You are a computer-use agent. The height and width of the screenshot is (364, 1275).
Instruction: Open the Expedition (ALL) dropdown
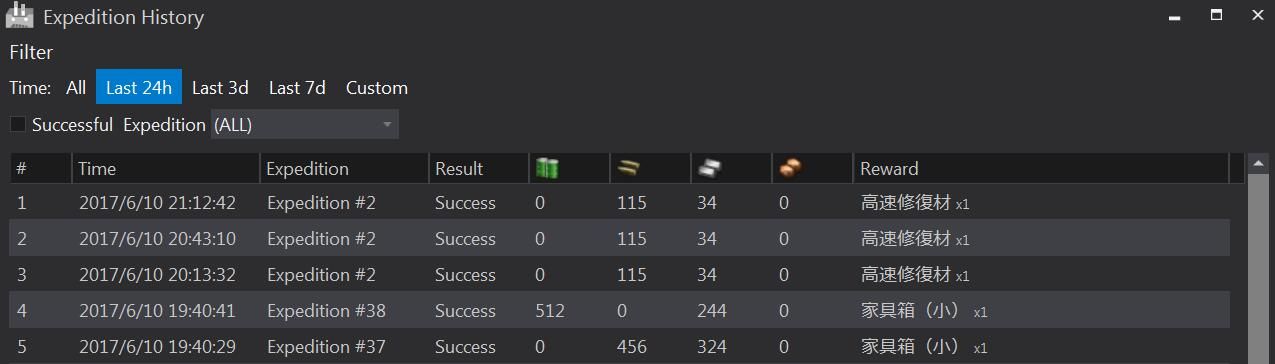tap(304, 125)
